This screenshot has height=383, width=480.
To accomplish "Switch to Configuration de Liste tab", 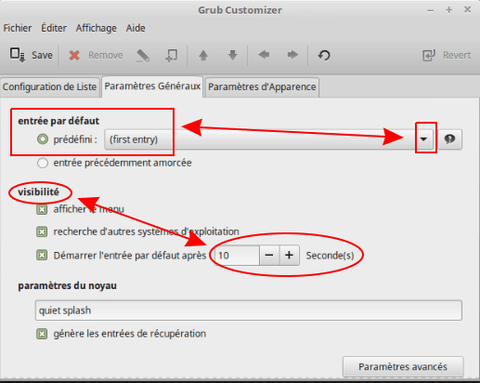I will [x=50, y=87].
